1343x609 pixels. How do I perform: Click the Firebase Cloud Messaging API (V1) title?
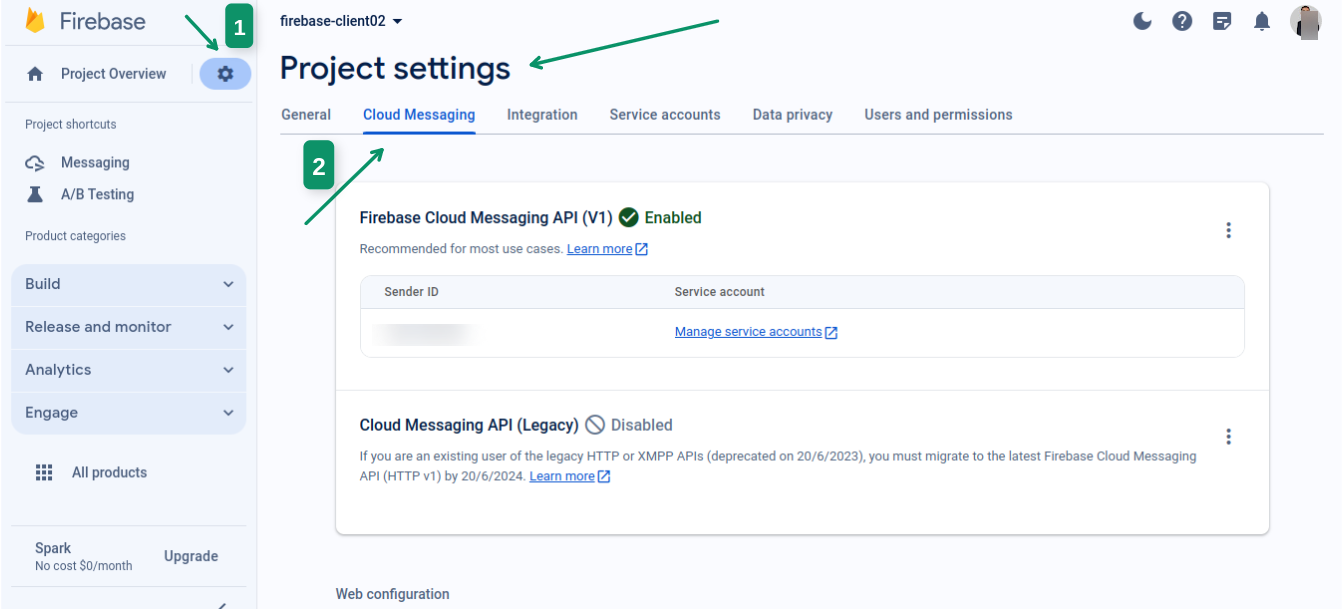coord(486,218)
